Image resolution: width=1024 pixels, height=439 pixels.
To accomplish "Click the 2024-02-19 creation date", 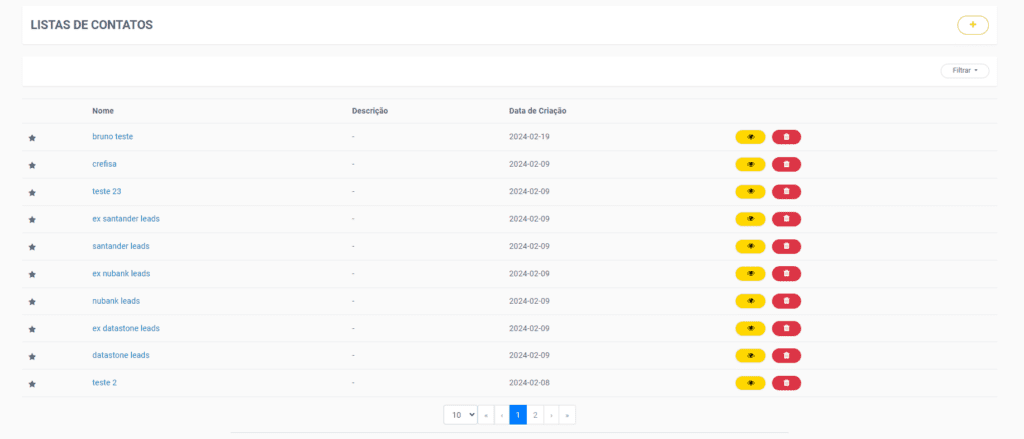I will coord(530,137).
